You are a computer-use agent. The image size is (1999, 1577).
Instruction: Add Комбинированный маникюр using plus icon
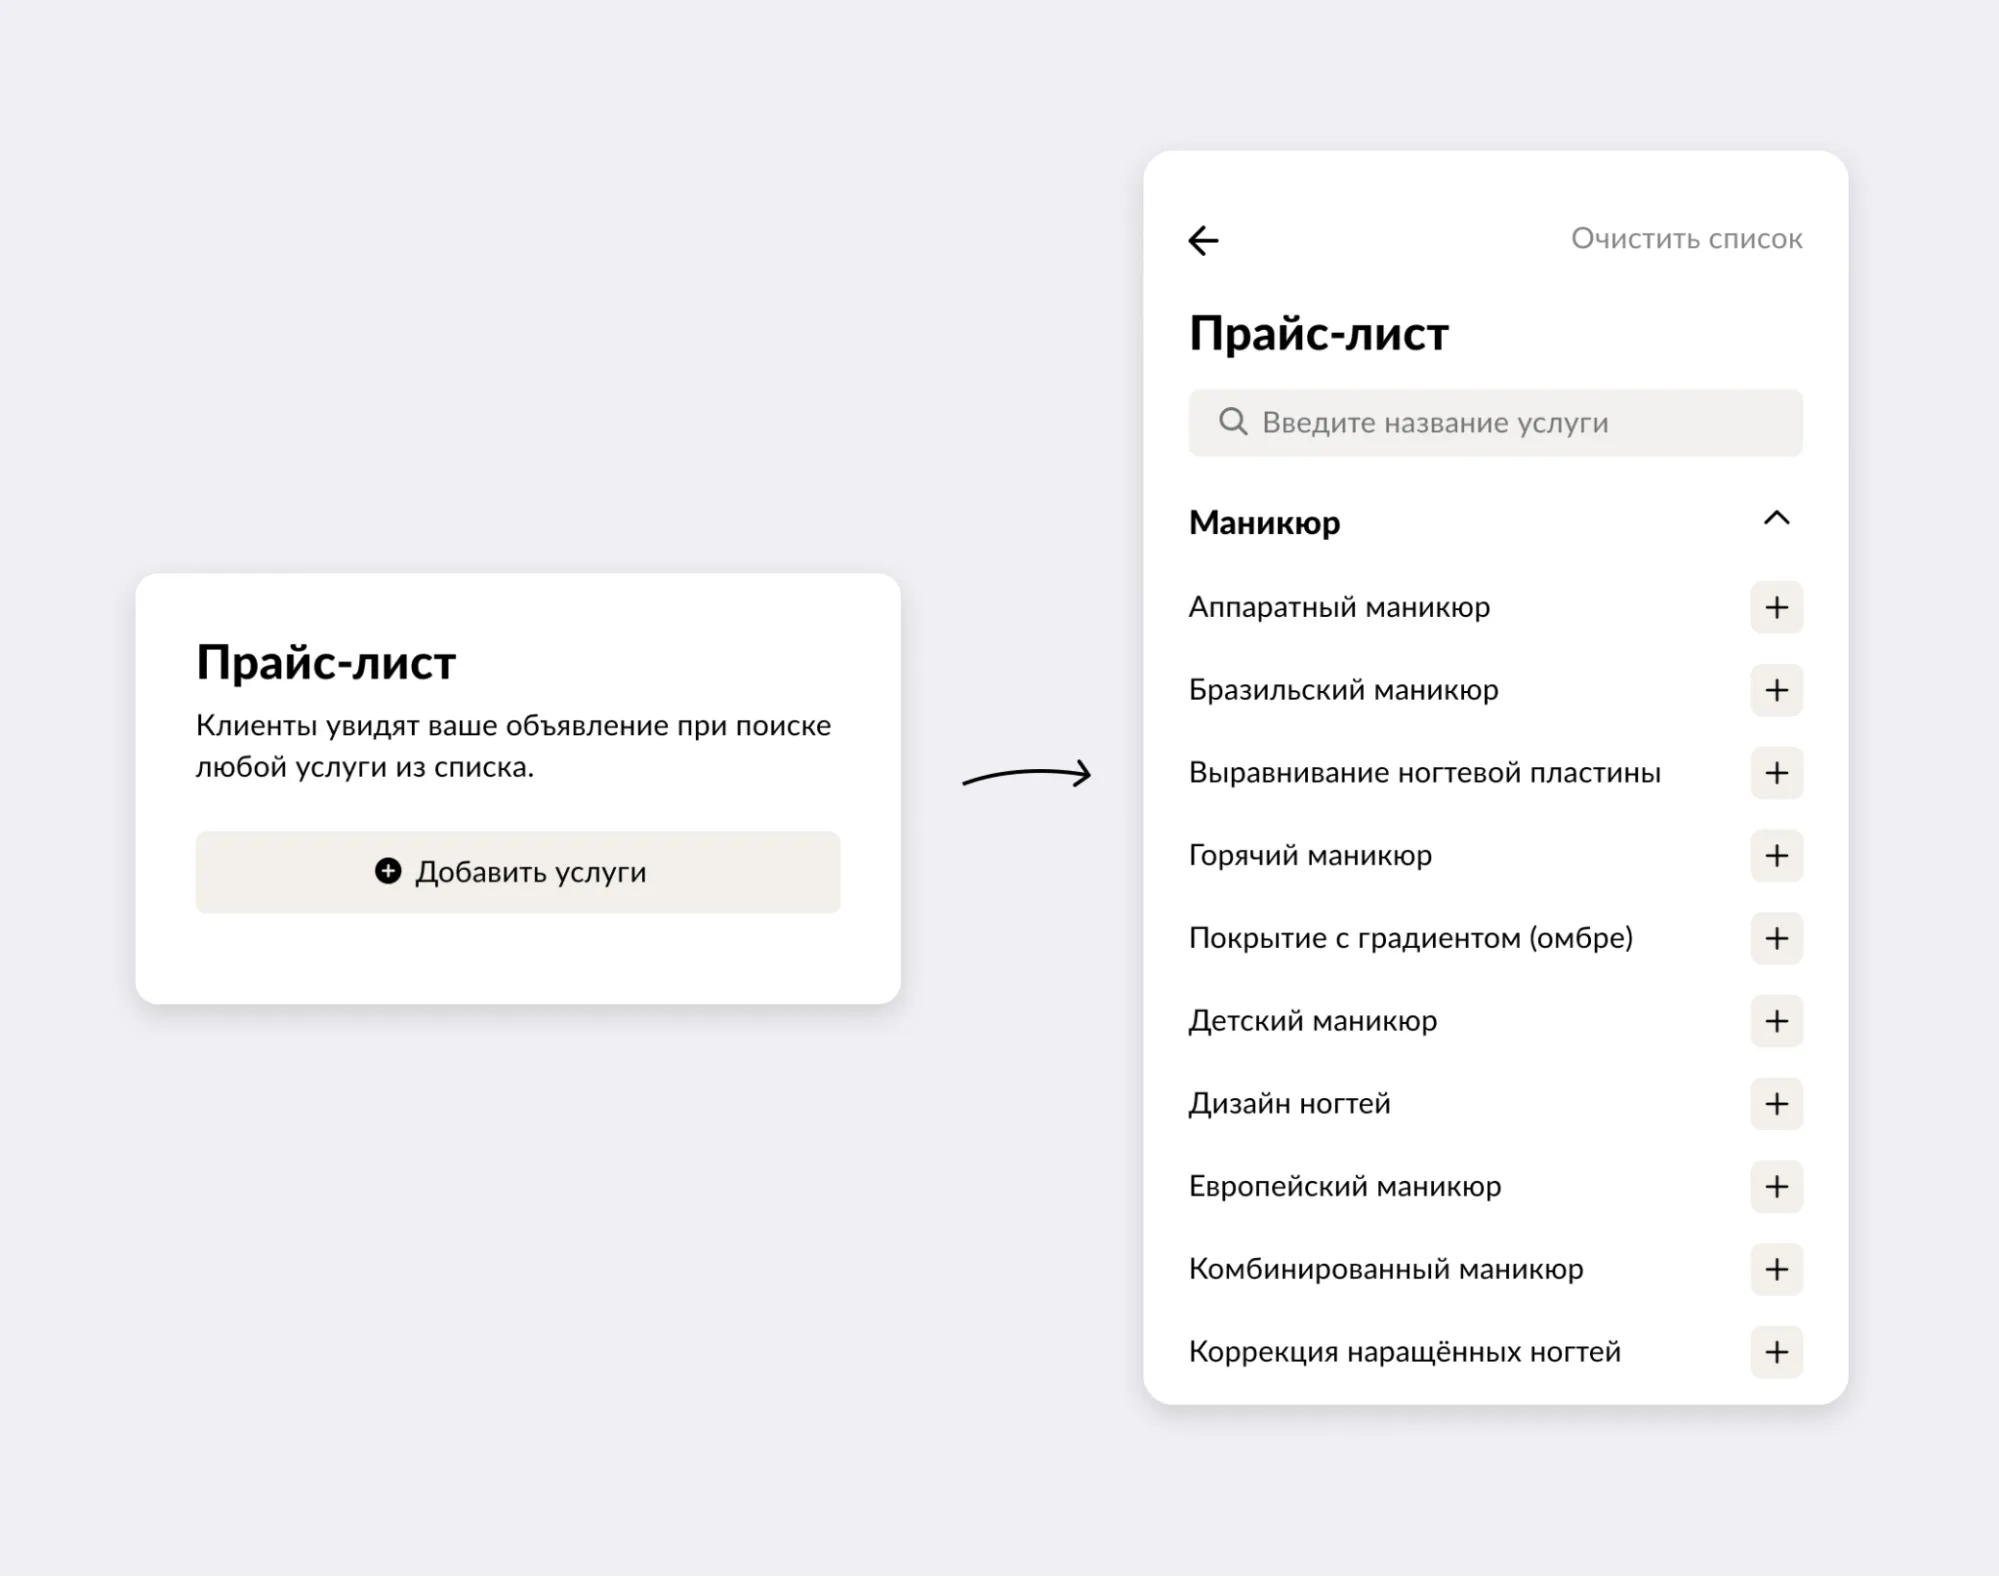point(1776,1270)
